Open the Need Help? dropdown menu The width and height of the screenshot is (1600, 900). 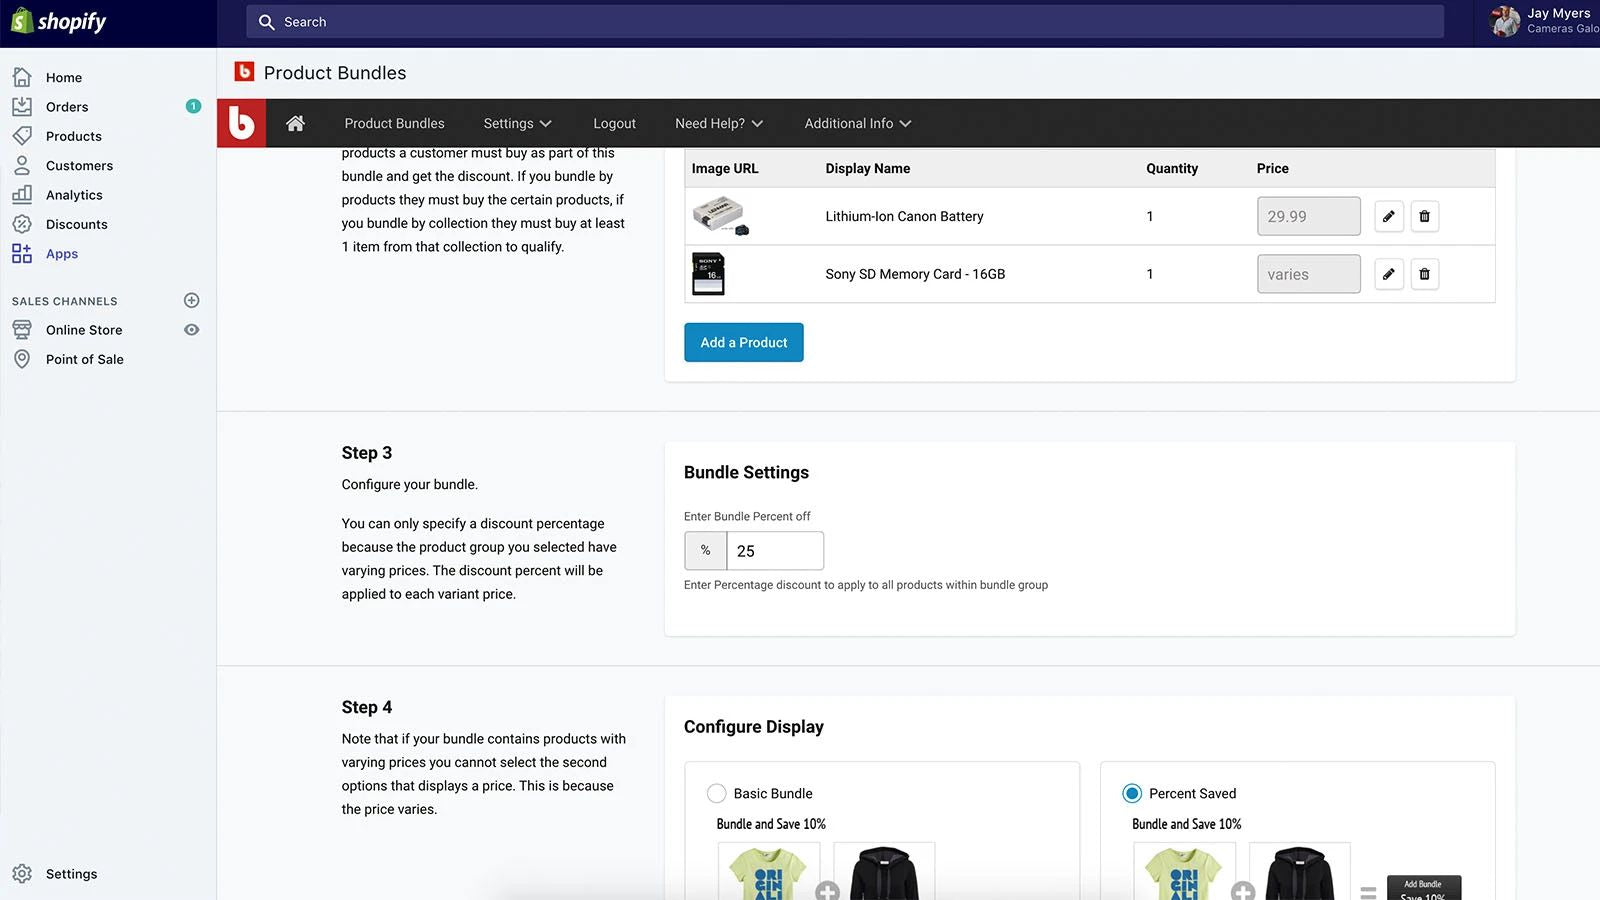(x=718, y=123)
